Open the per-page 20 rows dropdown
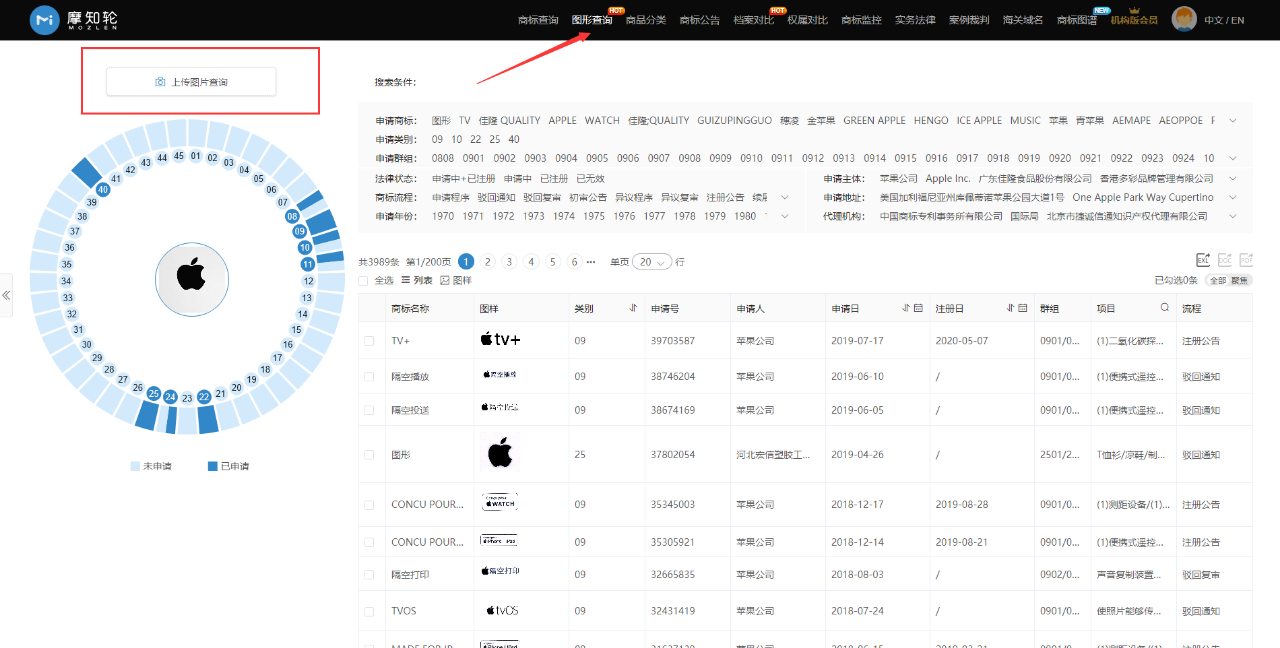The image size is (1280, 648). pyautogui.click(x=652, y=262)
